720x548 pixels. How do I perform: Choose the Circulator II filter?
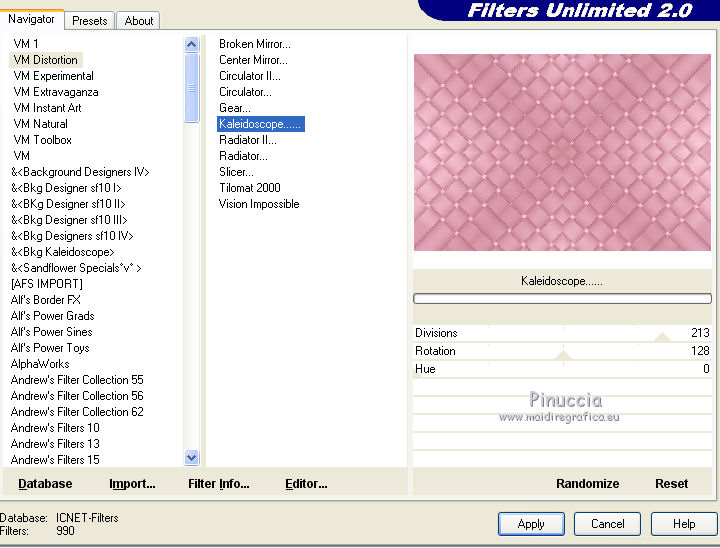(249, 76)
